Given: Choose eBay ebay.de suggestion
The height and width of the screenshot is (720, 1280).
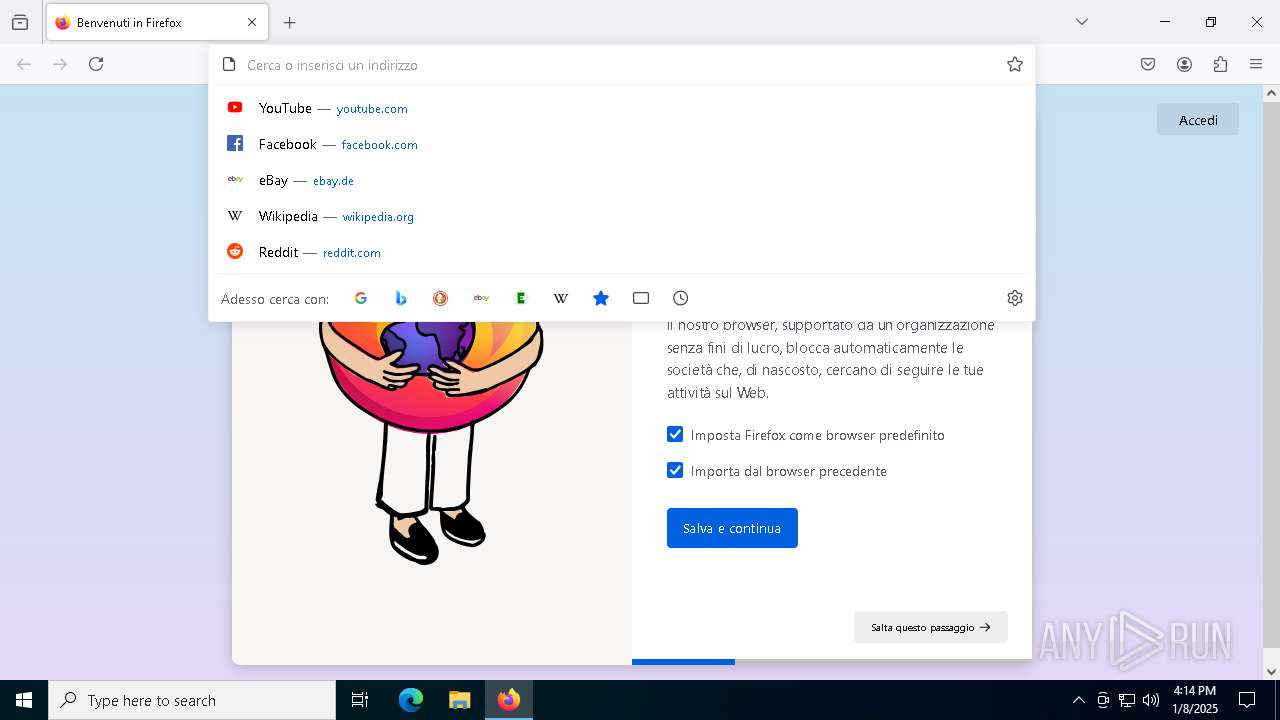Looking at the screenshot, I should pos(622,180).
